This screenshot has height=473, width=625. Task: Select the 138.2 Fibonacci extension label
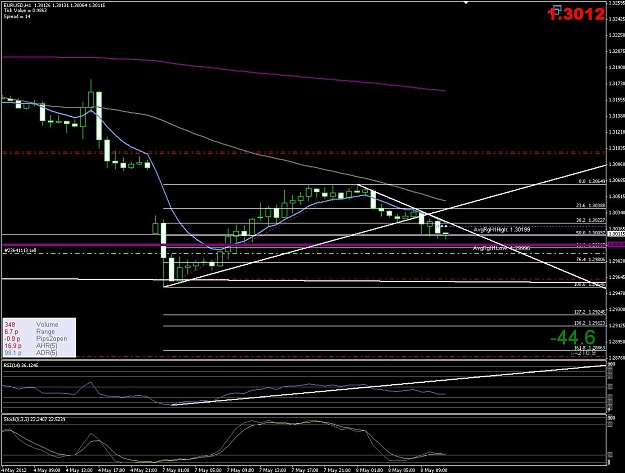point(590,323)
